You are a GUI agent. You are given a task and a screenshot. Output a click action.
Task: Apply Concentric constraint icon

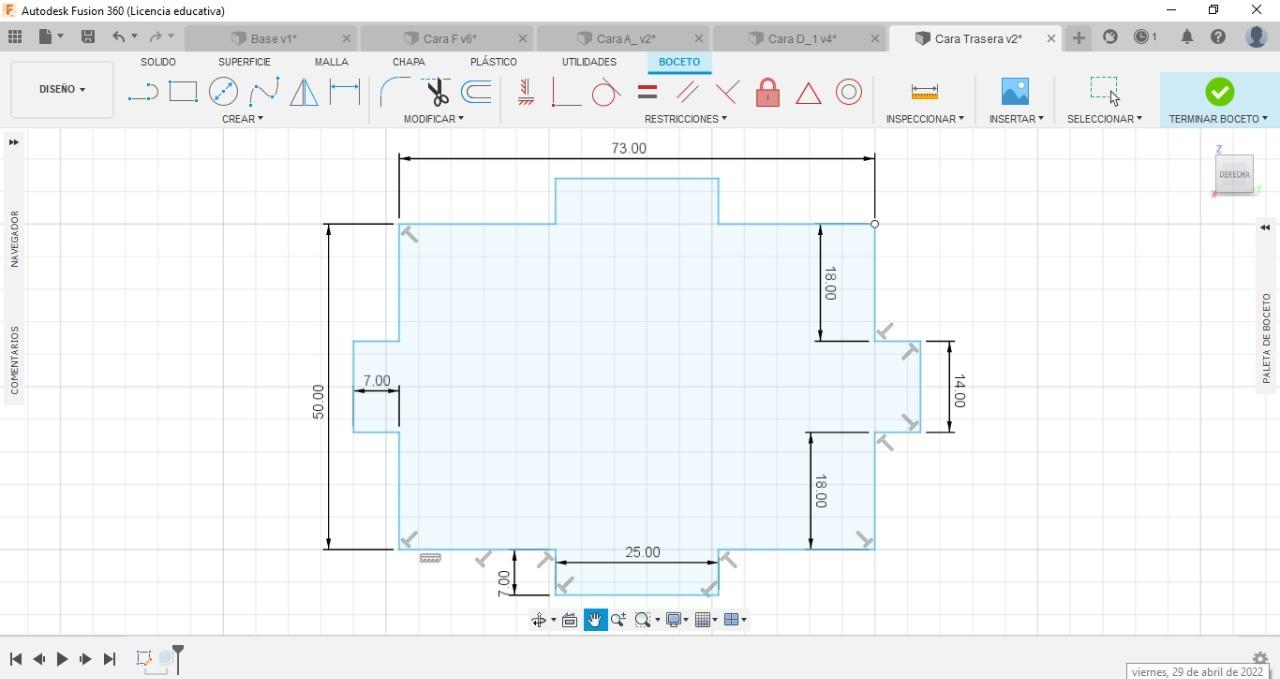tap(849, 92)
